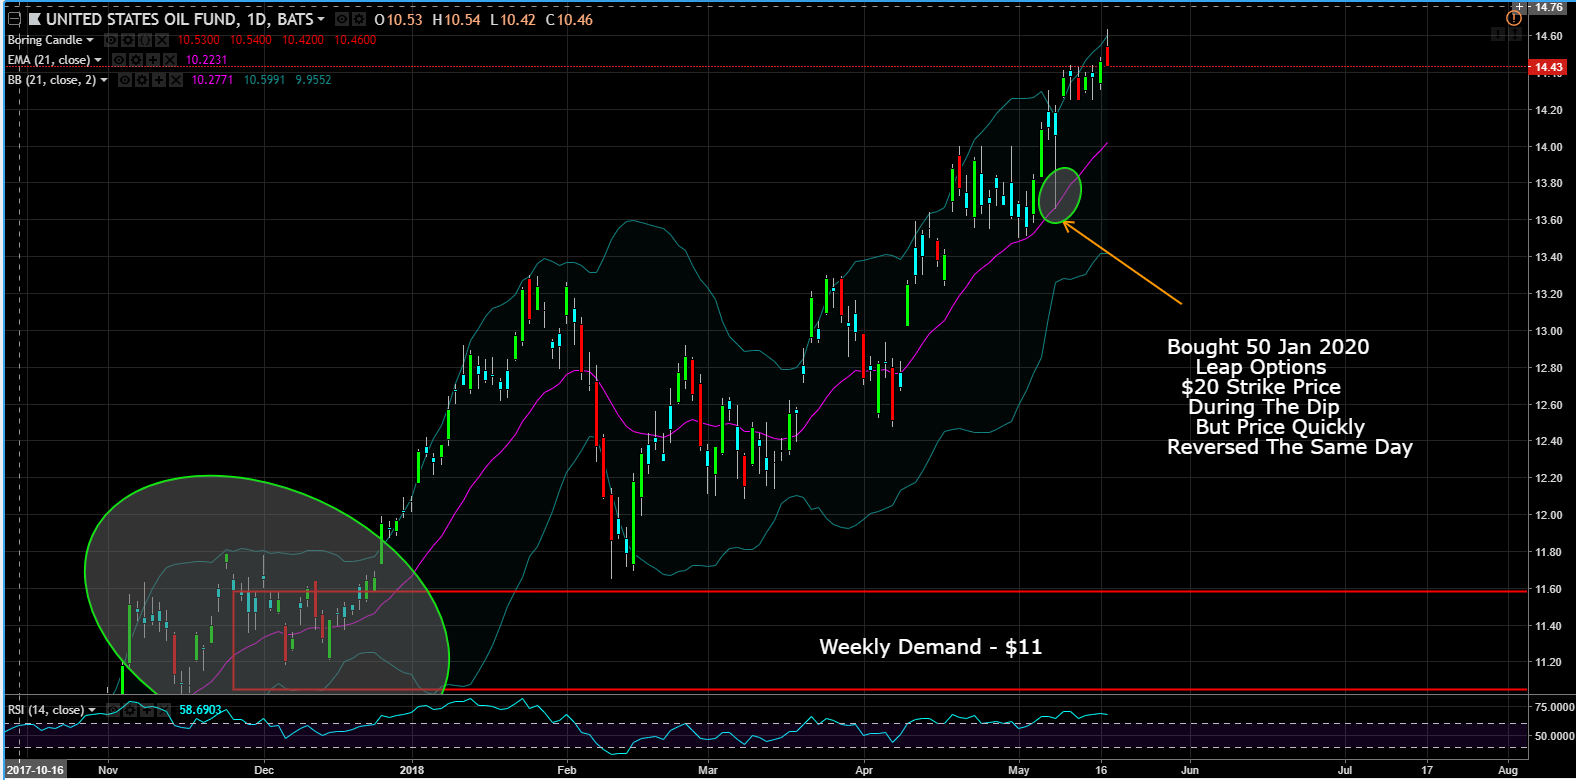Click the EMA value 10.2231
1576x780 pixels.
(x=206, y=60)
